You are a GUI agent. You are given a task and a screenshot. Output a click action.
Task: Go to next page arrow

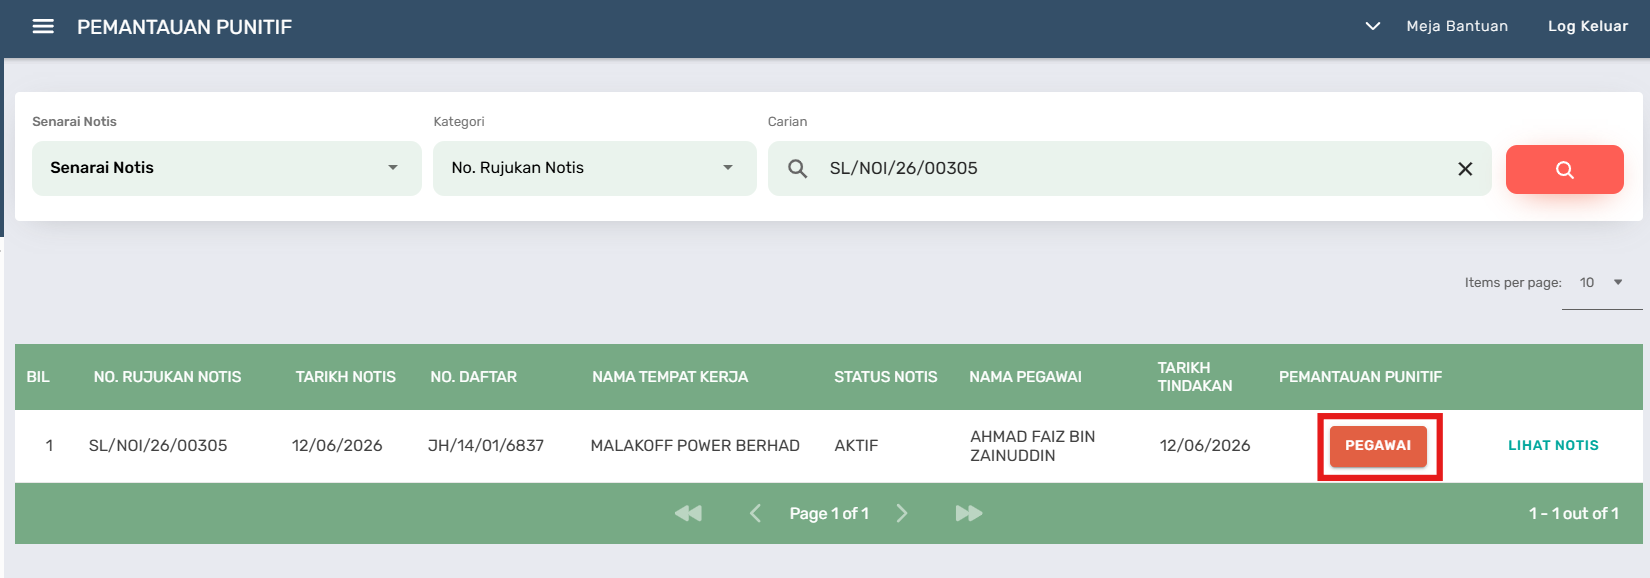pos(902,513)
